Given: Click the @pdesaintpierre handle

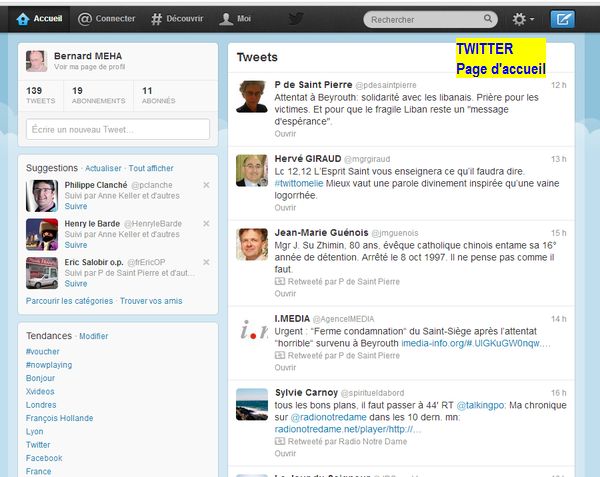Looking at the screenshot, I should click(x=386, y=85).
